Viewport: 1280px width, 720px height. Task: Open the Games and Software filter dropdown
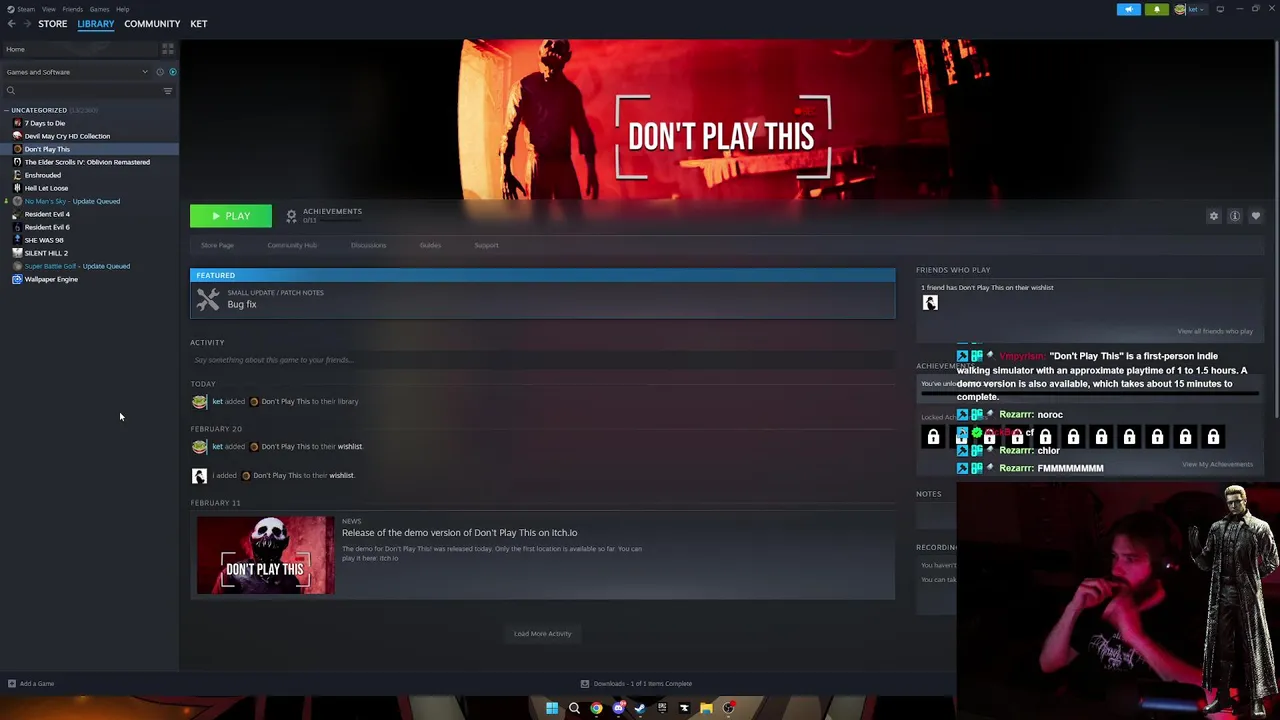[x=76, y=72]
